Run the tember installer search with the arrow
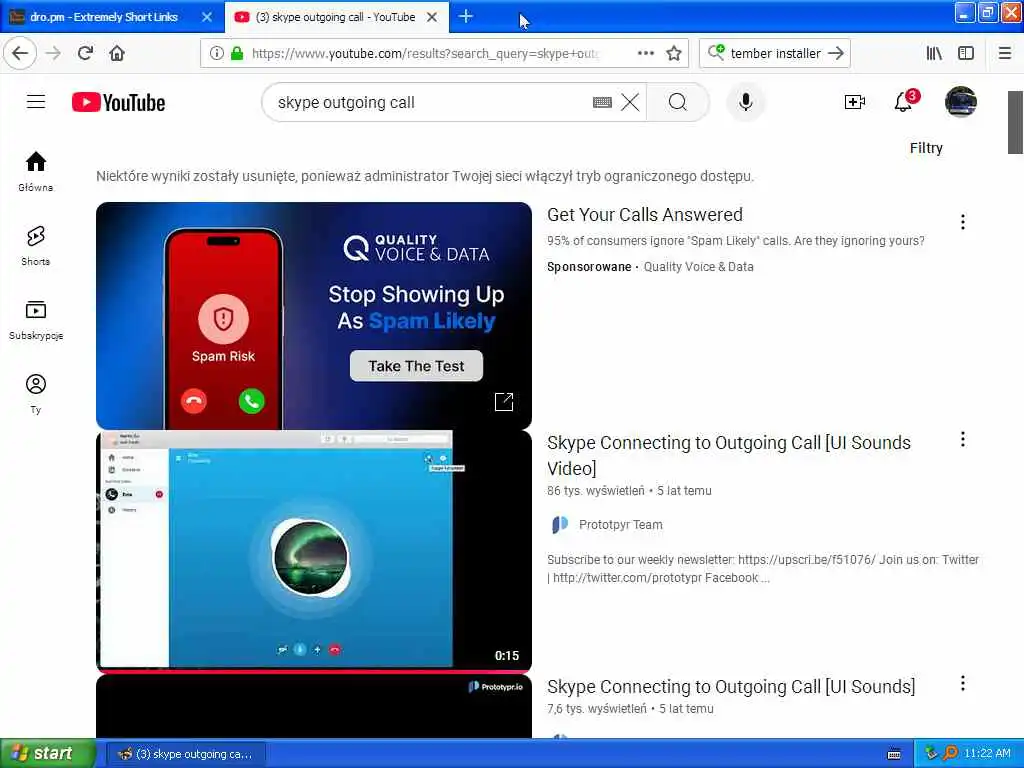Screen dimensions: 1024x768 click(836, 53)
